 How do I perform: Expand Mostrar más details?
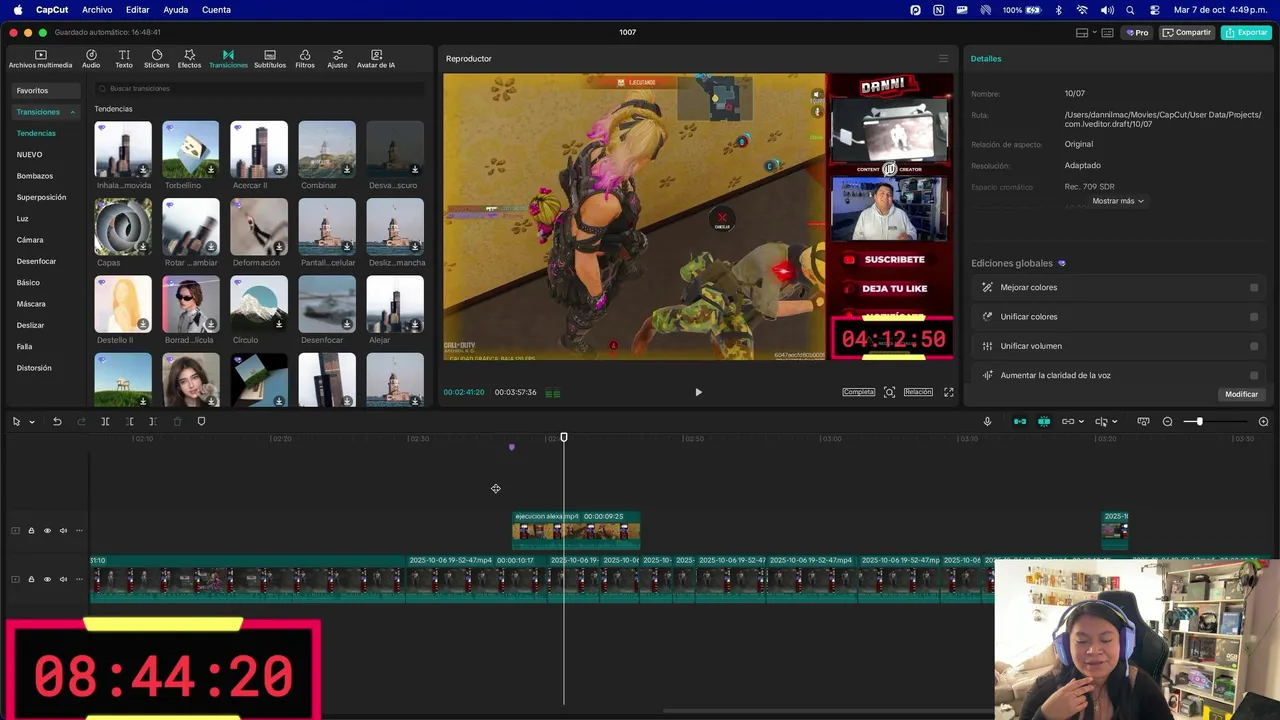pos(1117,201)
